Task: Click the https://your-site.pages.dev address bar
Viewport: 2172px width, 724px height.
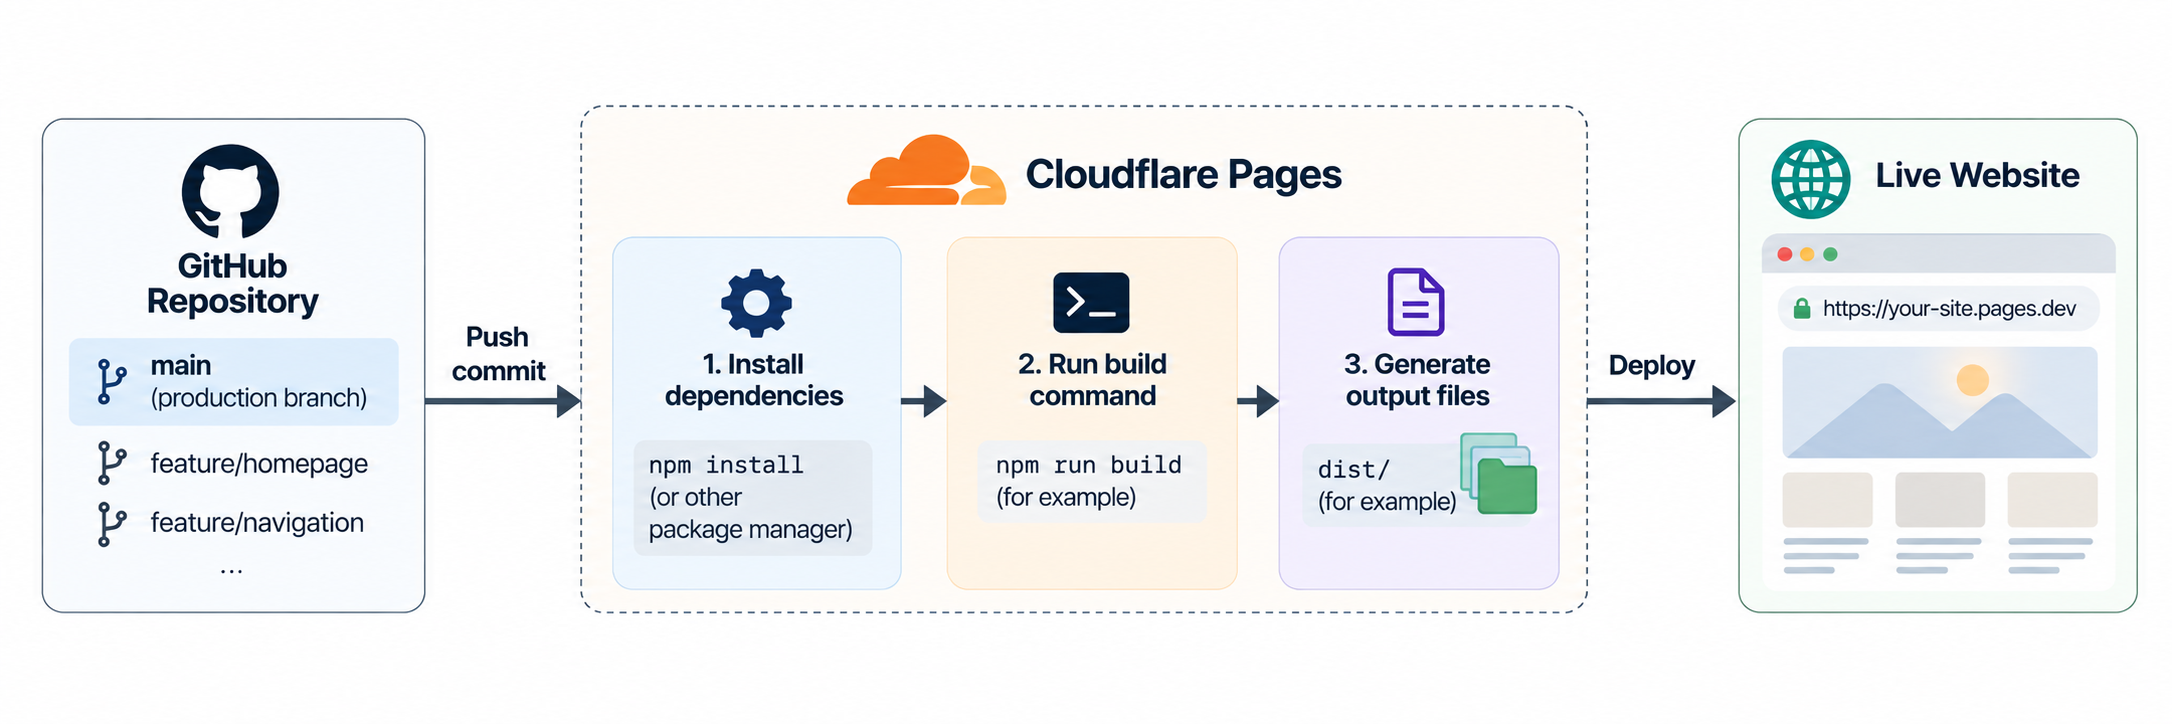Action: click(1938, 309)
